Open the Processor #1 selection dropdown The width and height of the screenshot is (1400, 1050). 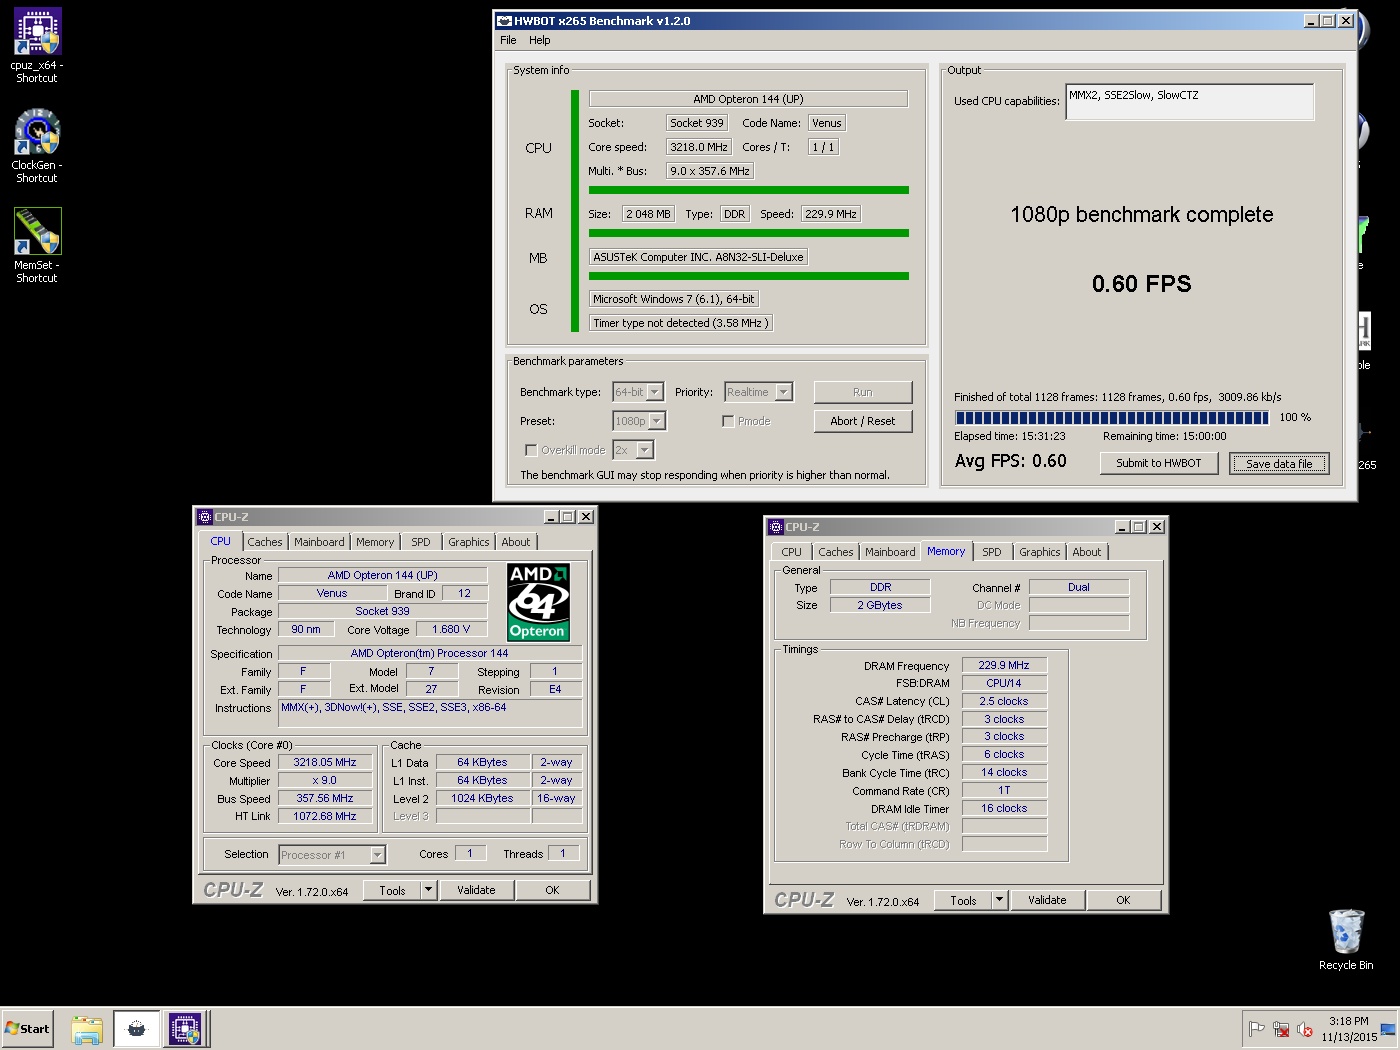[332, 854]
